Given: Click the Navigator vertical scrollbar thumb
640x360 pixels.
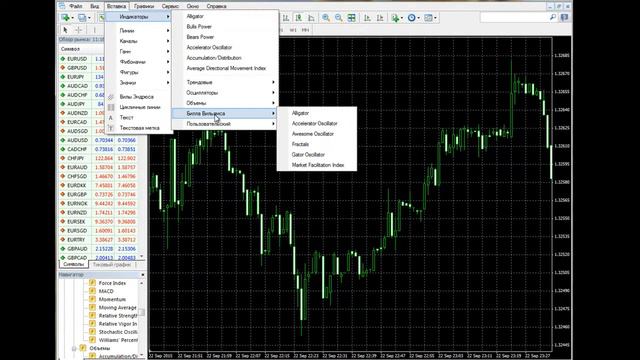Looking at the screenshot, I should (142, 312).
